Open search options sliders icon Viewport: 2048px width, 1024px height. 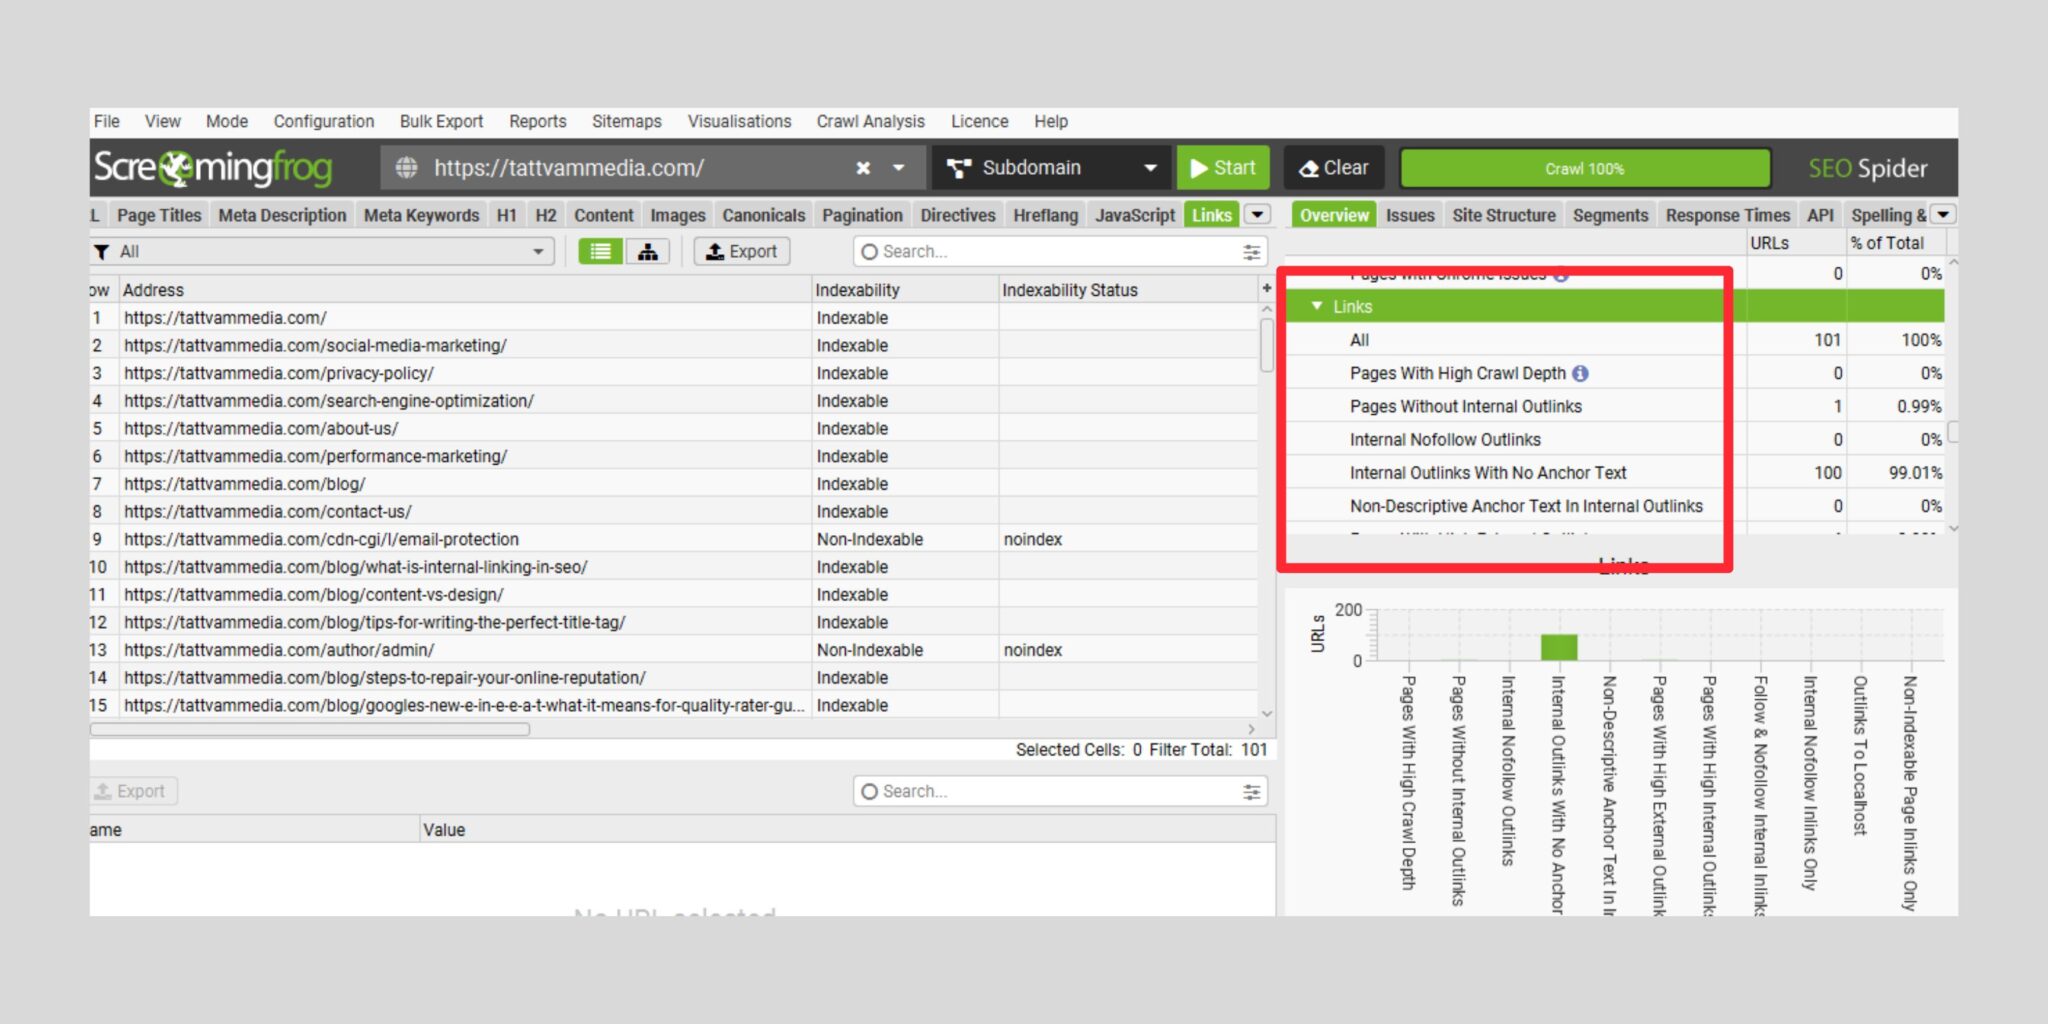pyautogui.click(x=1251, y=251)
